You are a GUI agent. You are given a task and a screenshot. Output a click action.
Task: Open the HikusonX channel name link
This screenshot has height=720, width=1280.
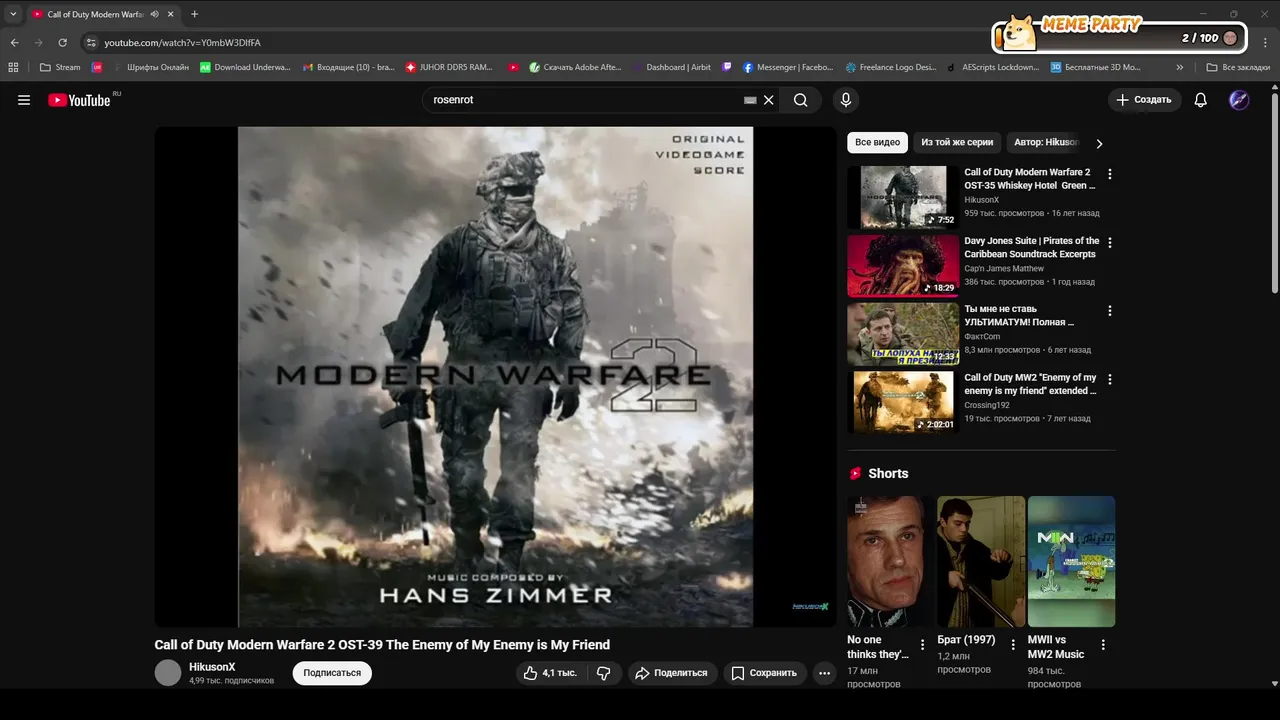212,667
